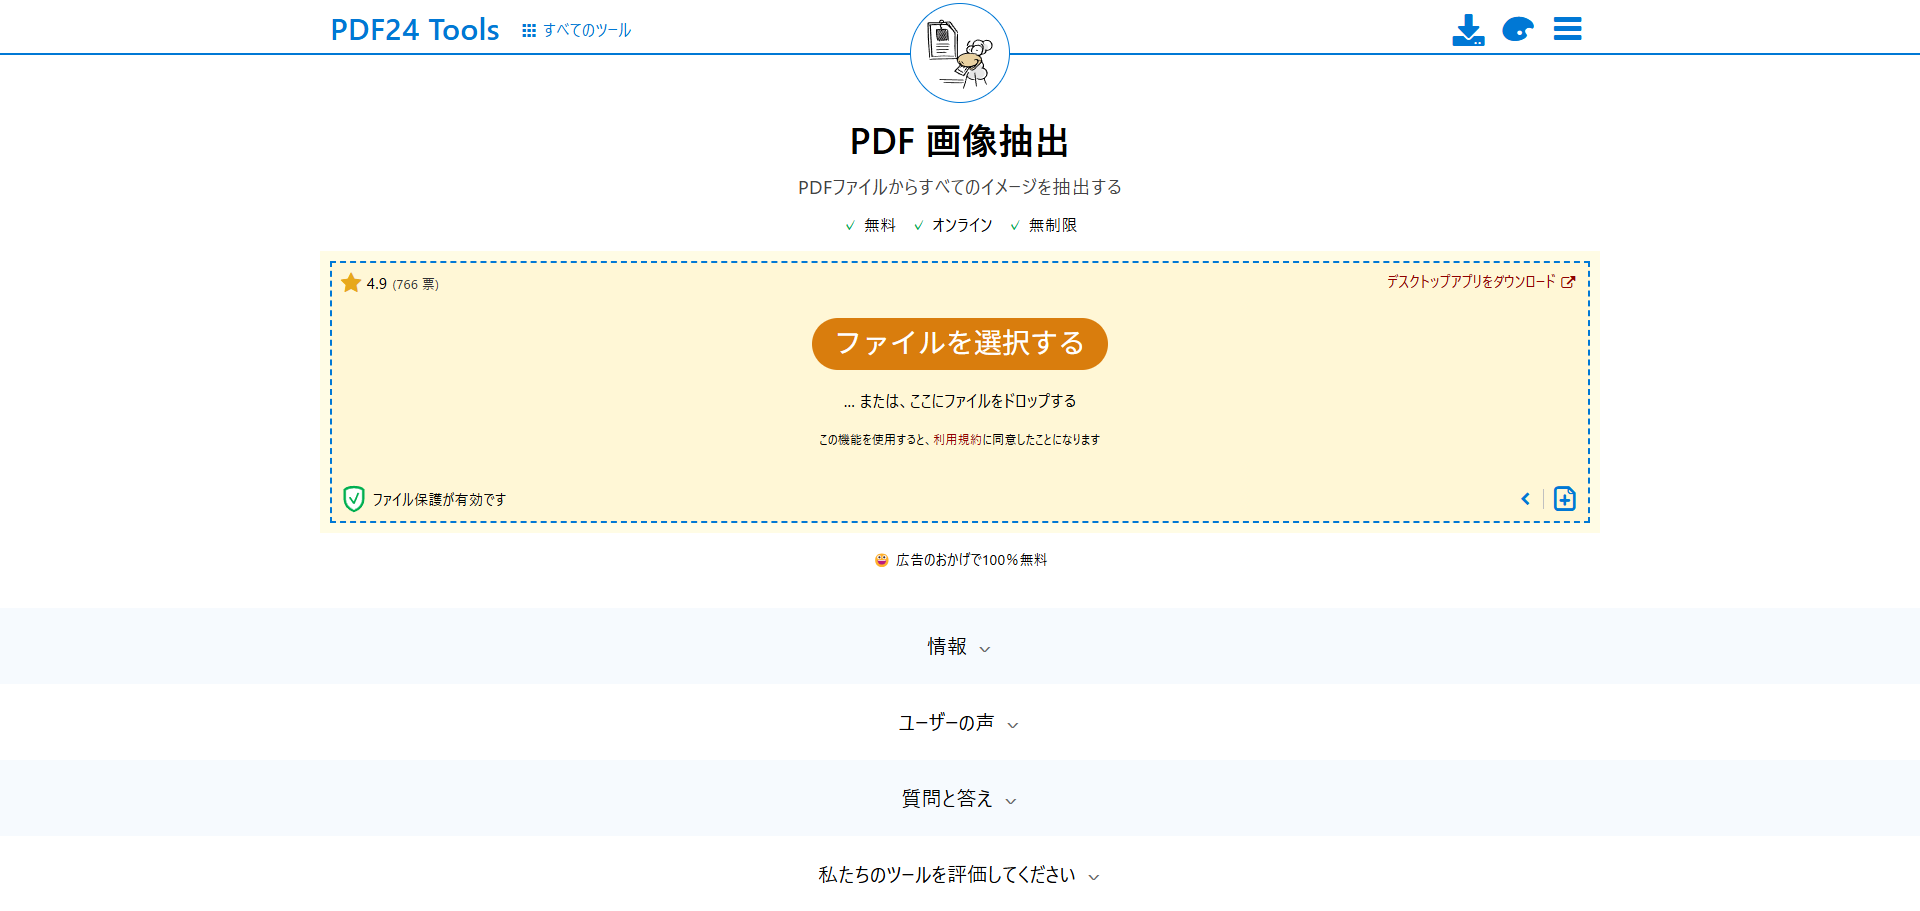Image resolution: width=1920 pixels, height=911 pixels.
Task: Expand the ユーザーの声 section
Action: pyautogui.click(x=960, y=722)
